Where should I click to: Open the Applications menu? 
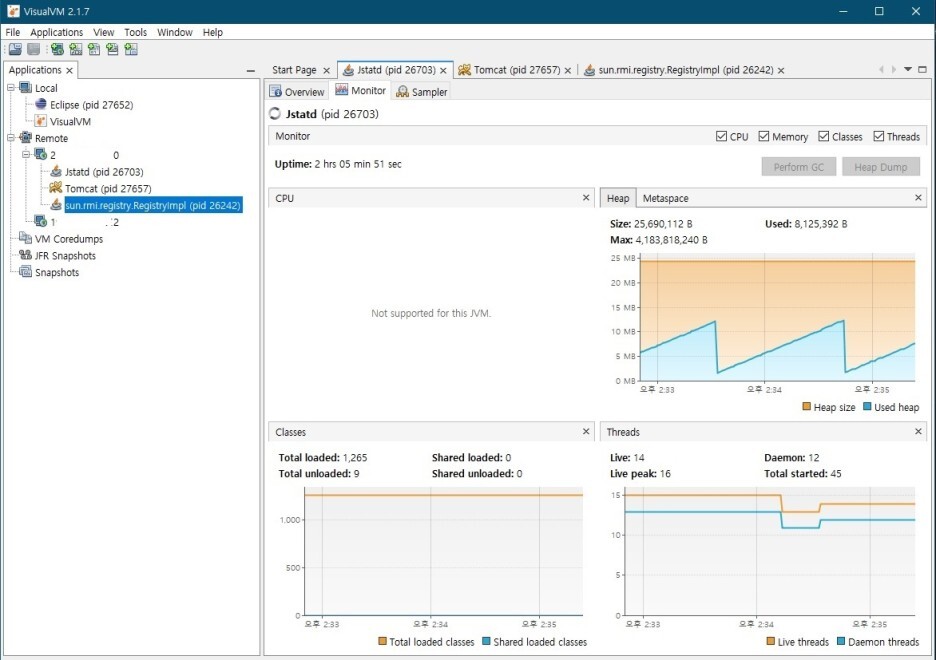coord(57,32)
